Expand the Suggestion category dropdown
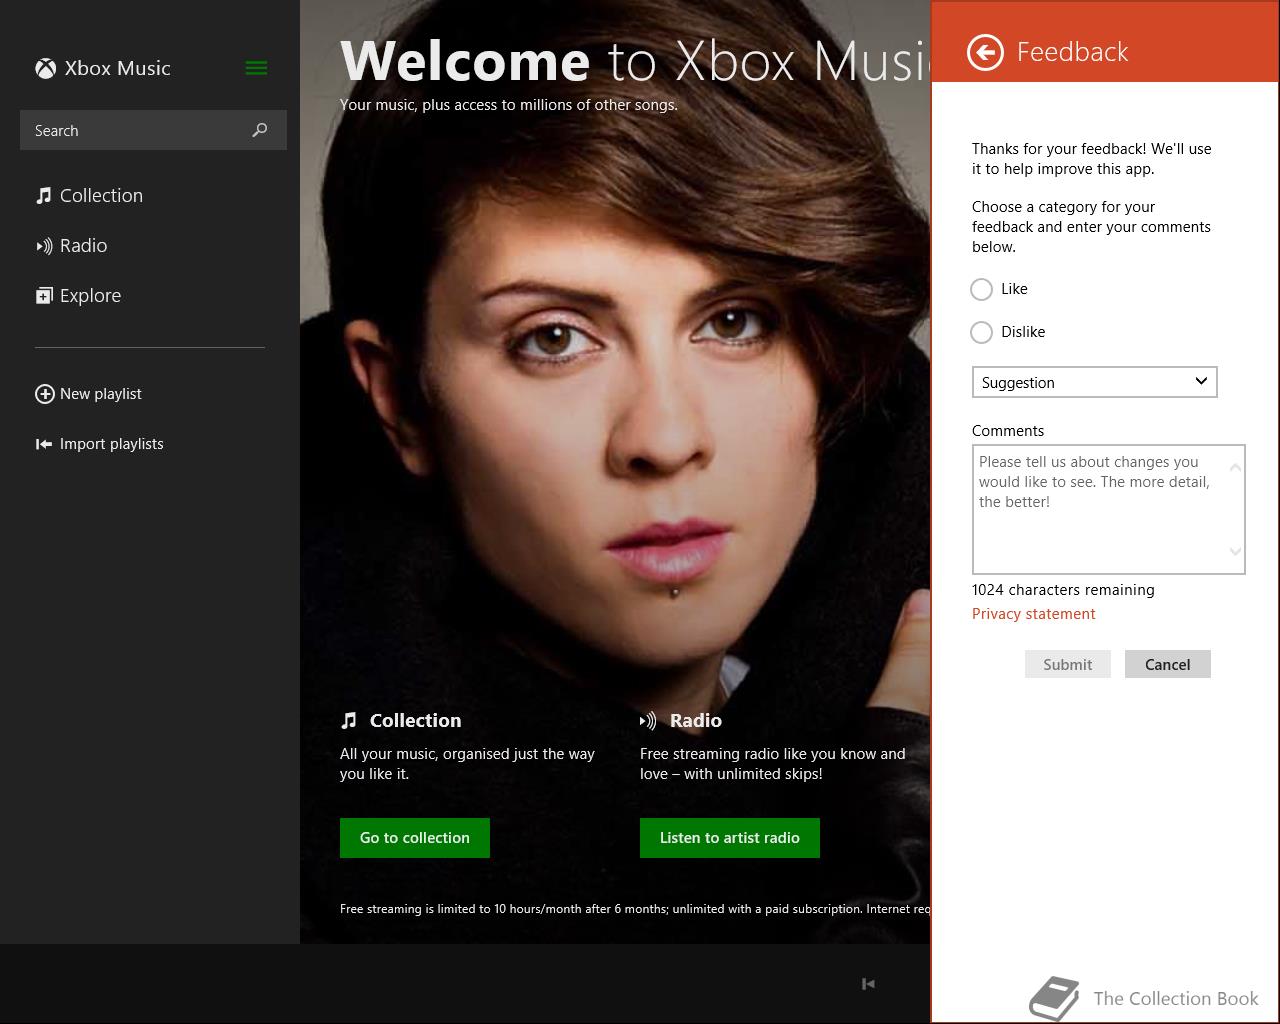The image size is (1280, 1024). (1095, 382)
